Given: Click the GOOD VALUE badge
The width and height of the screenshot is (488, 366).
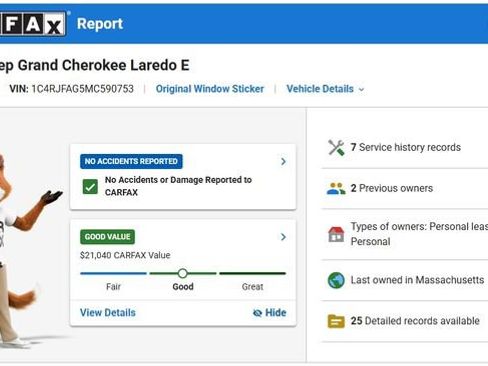Looking at the screenshot, I should 107,237.
